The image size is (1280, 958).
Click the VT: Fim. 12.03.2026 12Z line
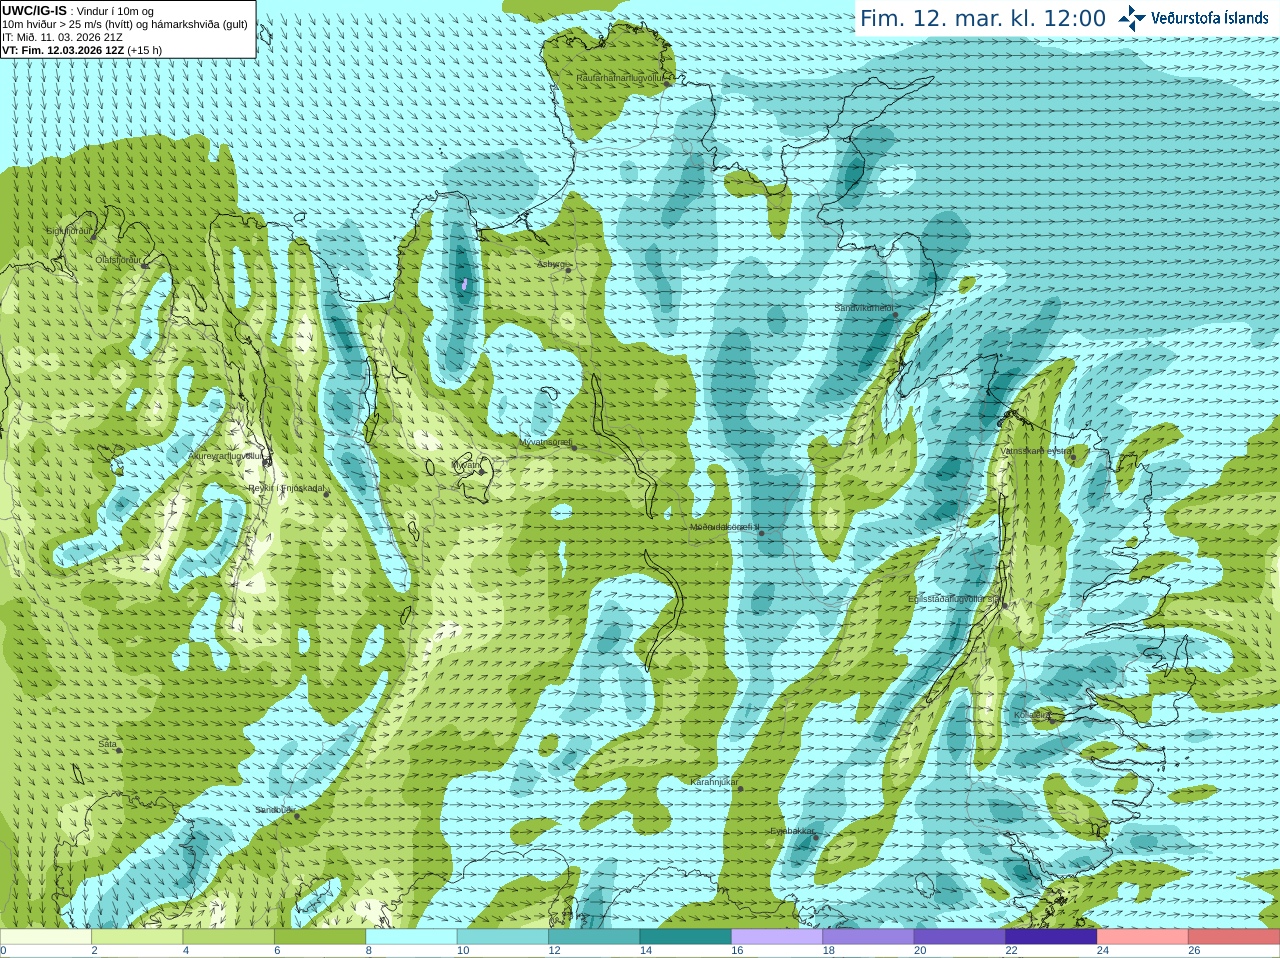click(82, 50)
